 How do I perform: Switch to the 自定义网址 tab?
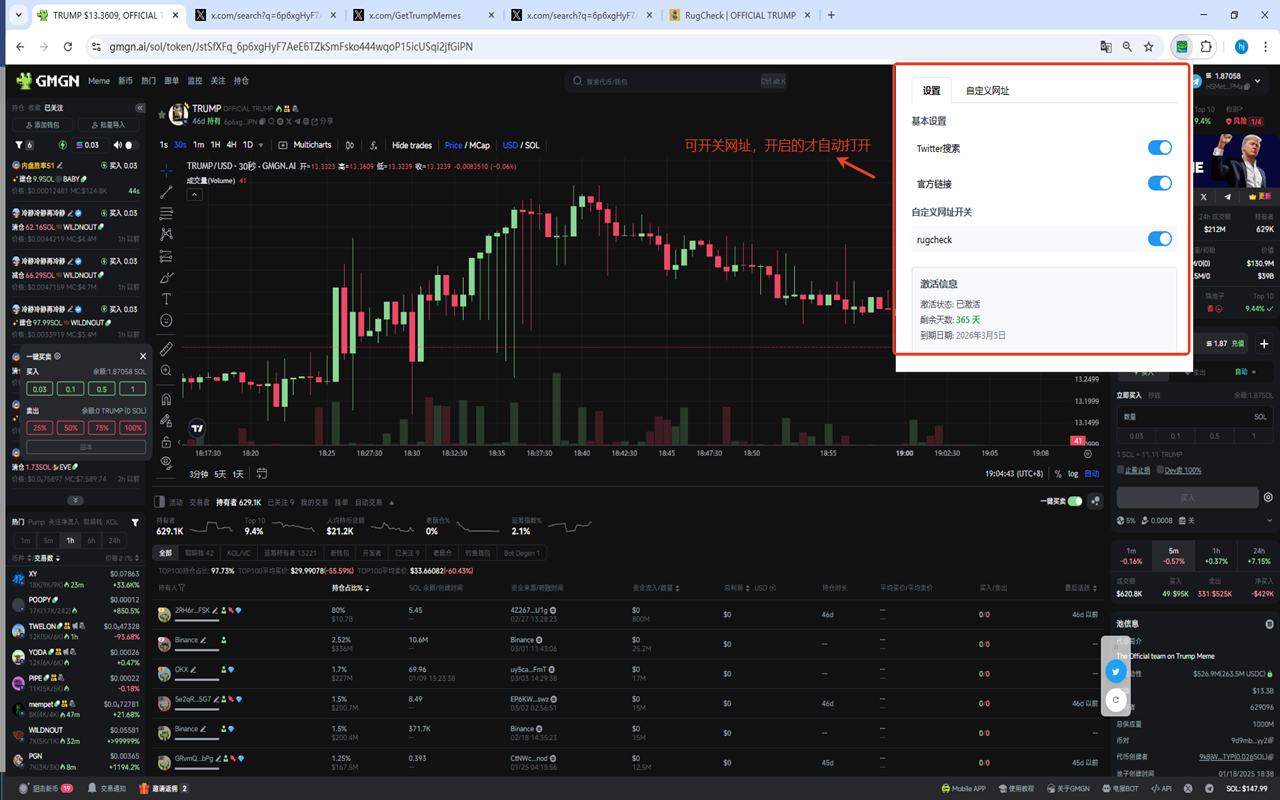point(987,91)
